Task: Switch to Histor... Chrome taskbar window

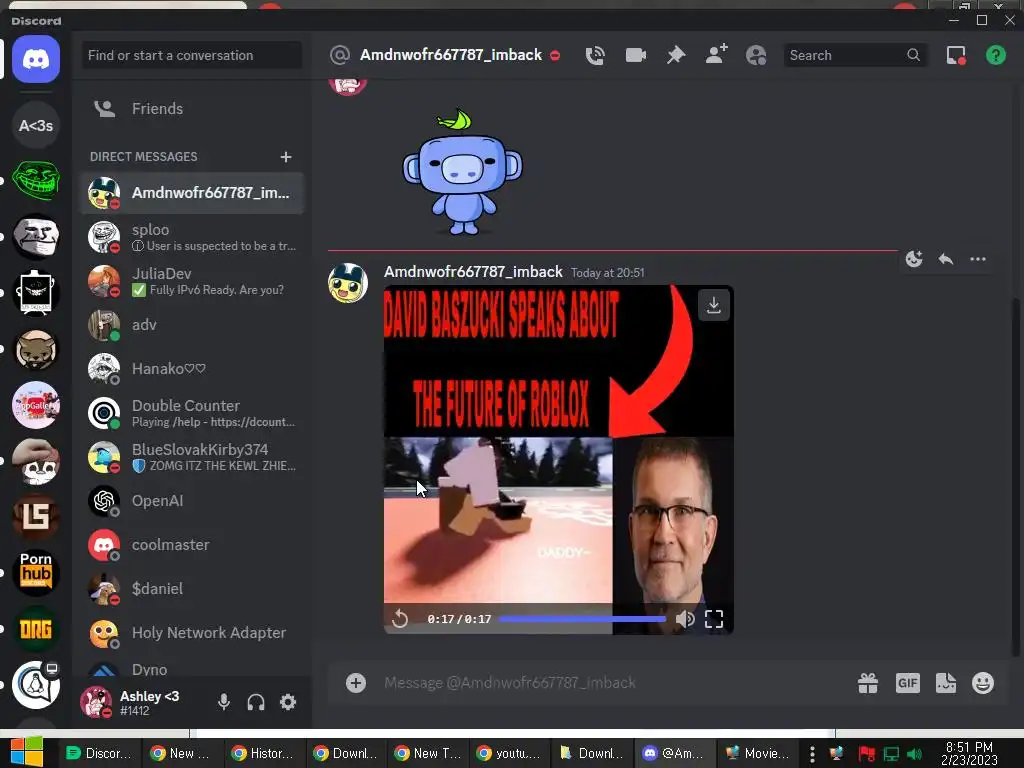Action: coord(264,753)
